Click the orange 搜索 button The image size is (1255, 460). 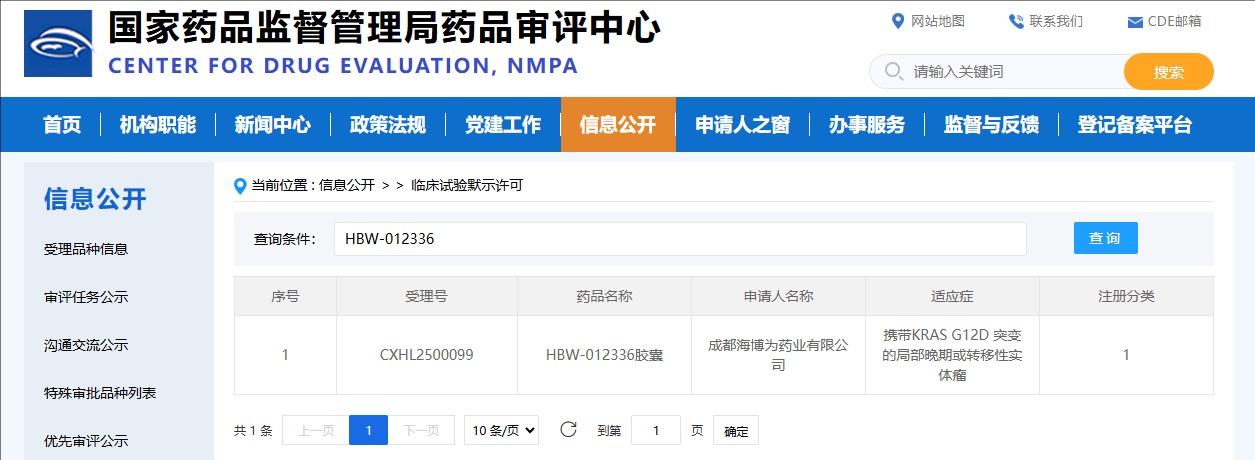click(x=1169, y=72)
